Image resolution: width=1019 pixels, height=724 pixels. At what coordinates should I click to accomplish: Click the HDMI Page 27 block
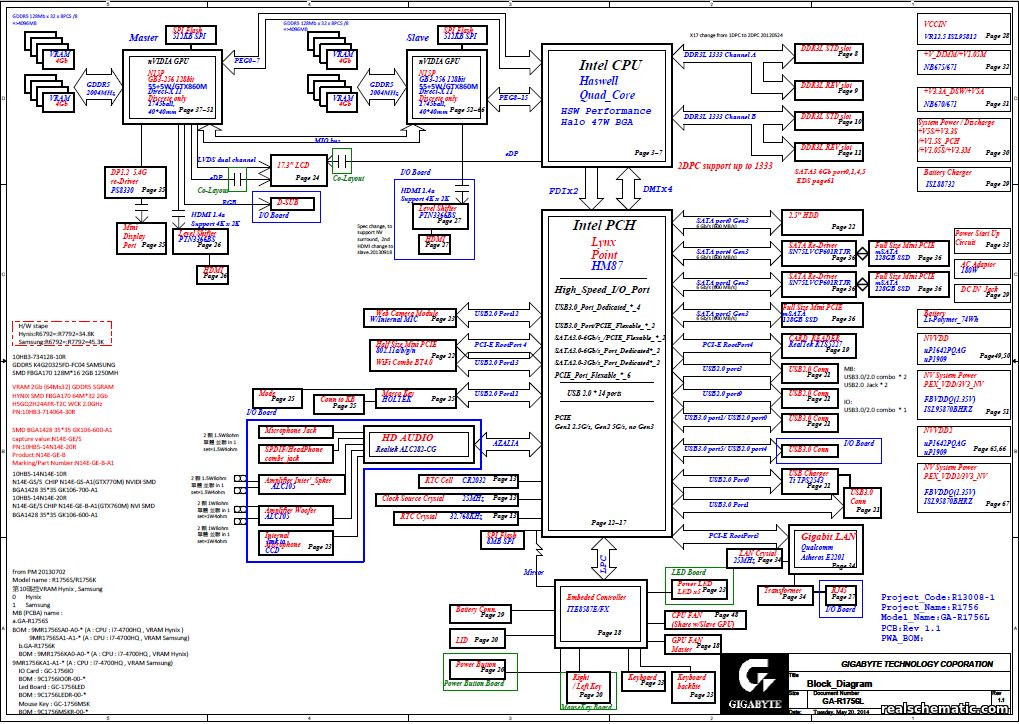pyautogui.click(x=435, y=243)
